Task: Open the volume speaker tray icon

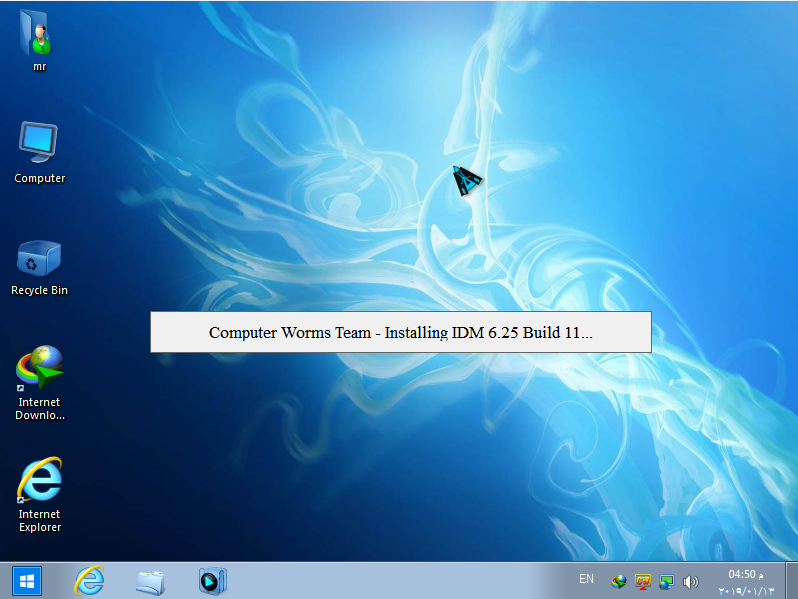Action: pos(691,581)
